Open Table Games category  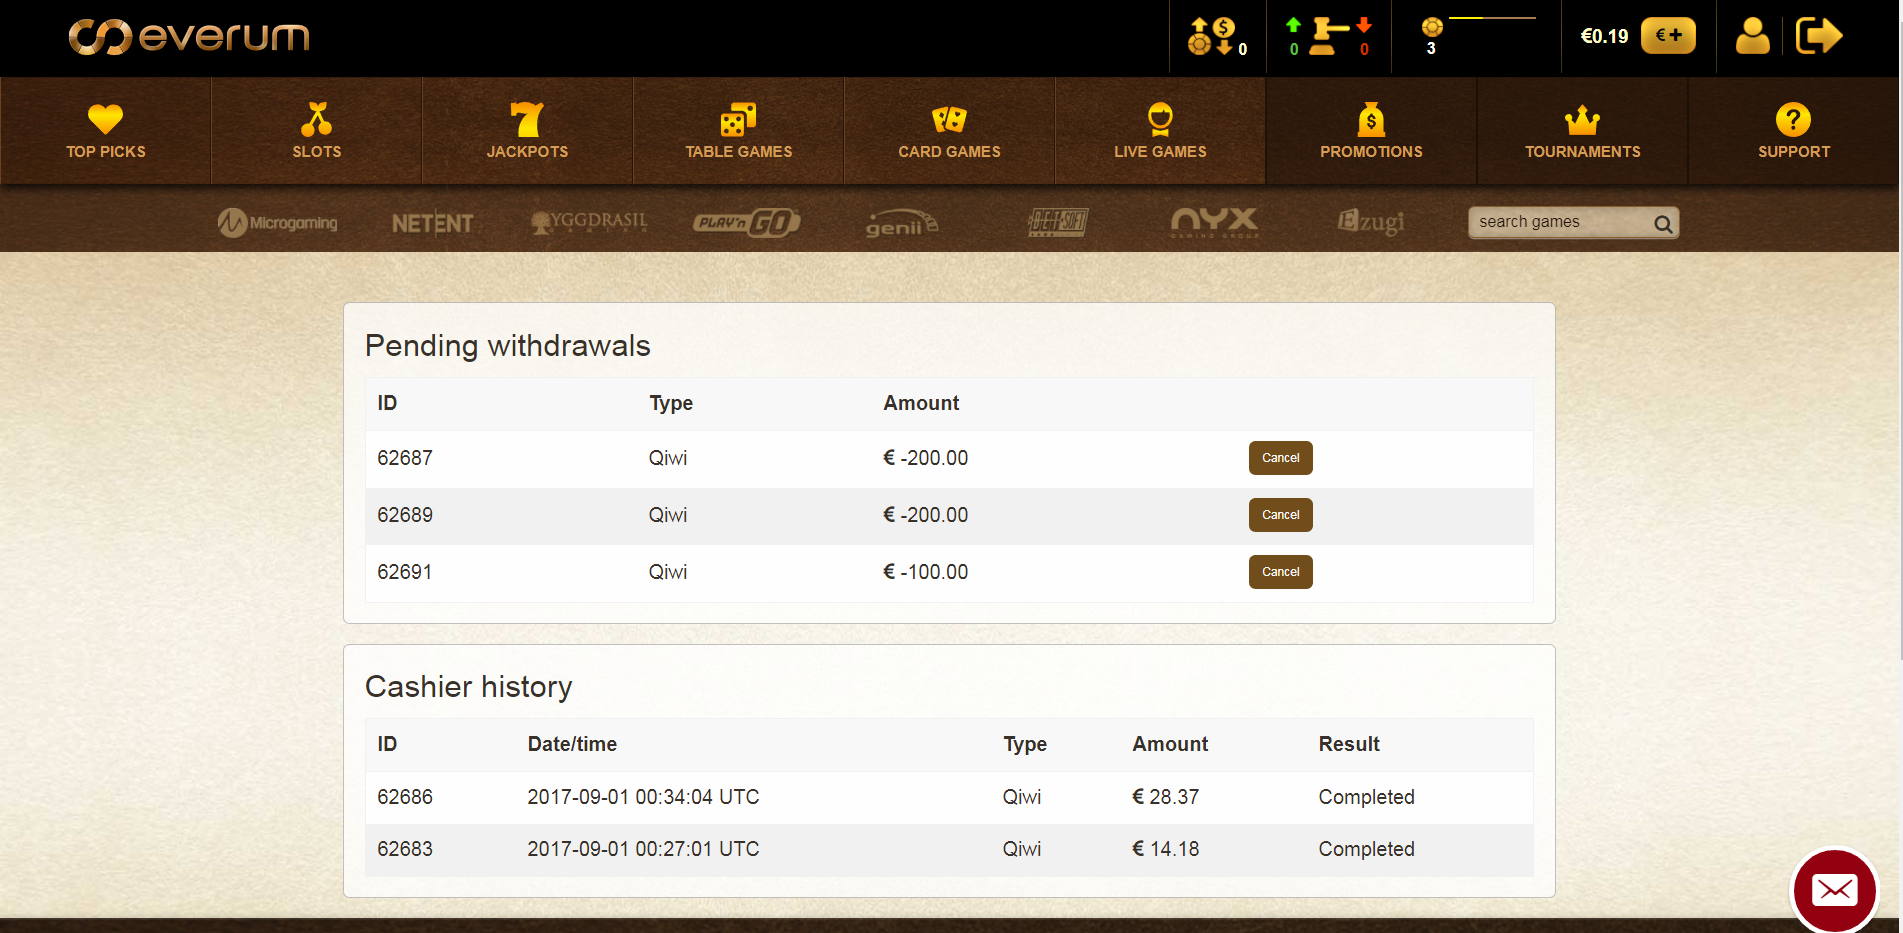[739, 131]
